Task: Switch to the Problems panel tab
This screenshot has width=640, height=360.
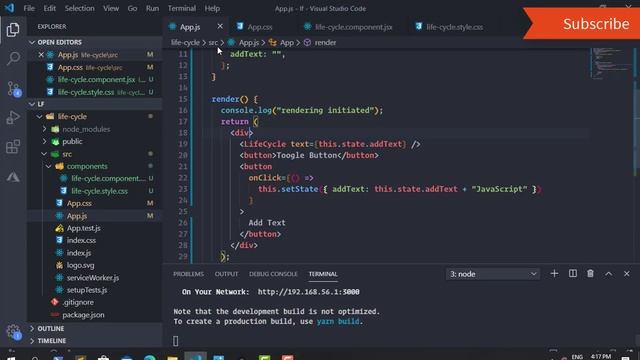Action: tap(188, 274)
